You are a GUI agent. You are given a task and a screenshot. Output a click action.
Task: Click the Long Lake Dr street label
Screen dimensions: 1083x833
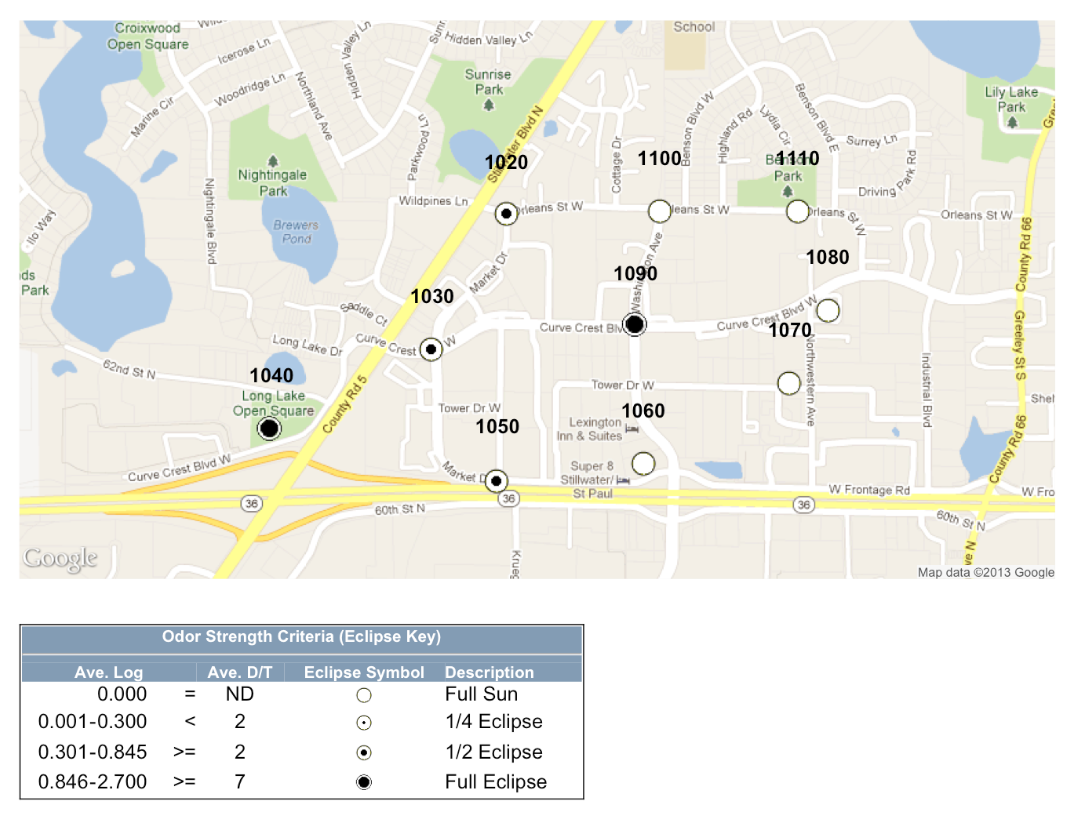(x=307, y=345)
